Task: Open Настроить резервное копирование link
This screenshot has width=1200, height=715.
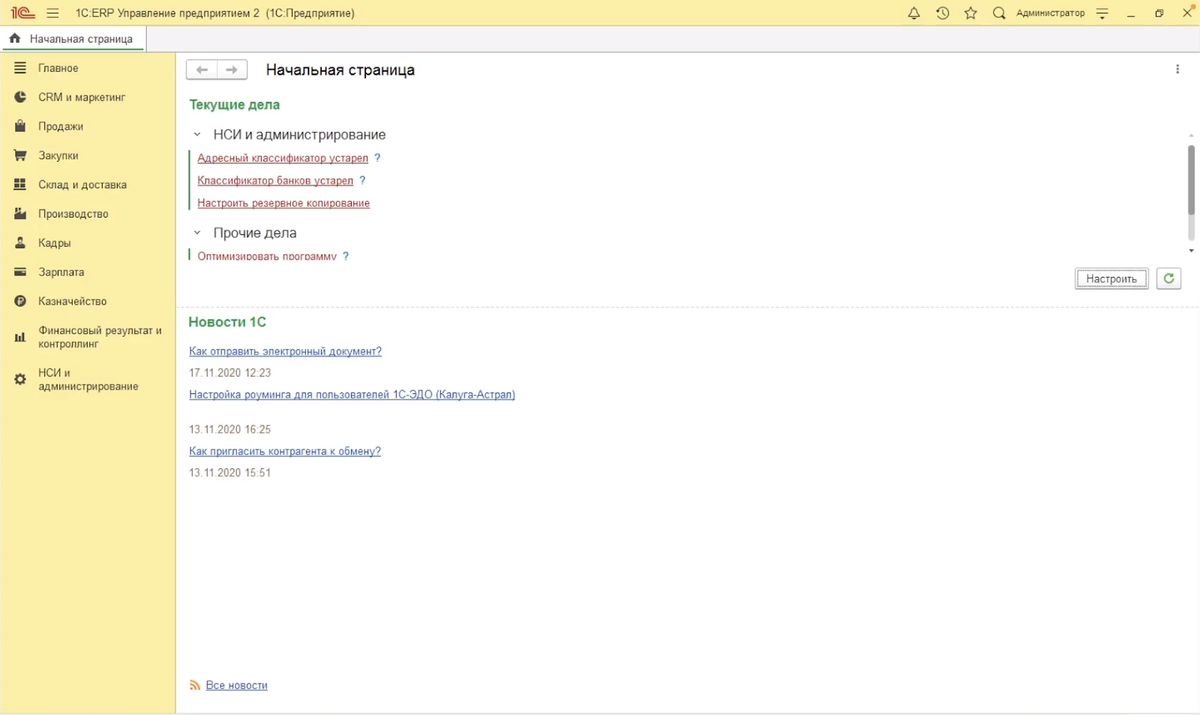Action: (x=283, y=203)
